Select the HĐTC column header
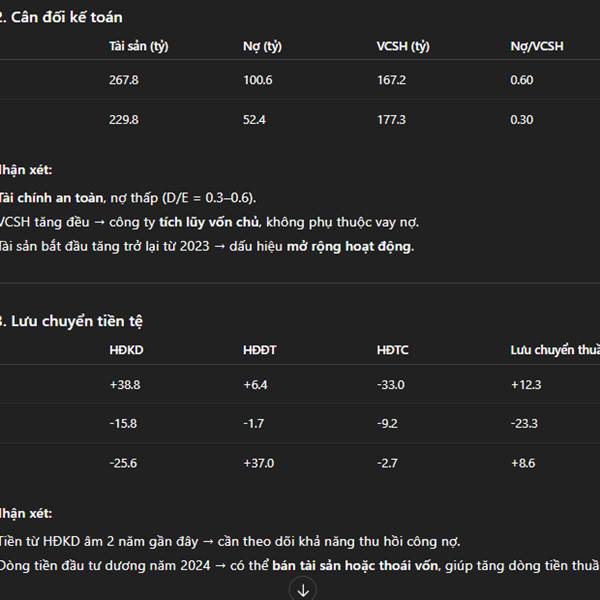Screen dimensions: 600x600 click(x=393, y=350)
